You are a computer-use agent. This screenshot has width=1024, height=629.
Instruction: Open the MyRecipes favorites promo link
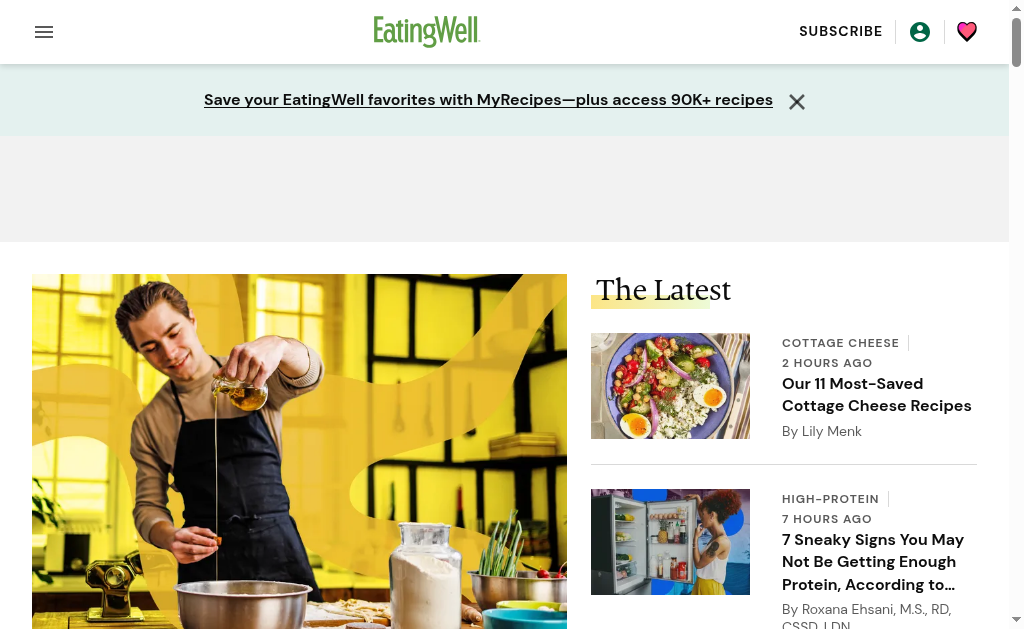[x=488, y=100]
